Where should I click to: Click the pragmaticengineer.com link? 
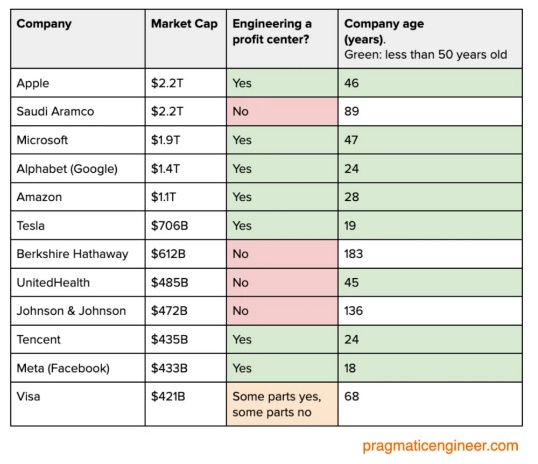[x=440, y=446]
